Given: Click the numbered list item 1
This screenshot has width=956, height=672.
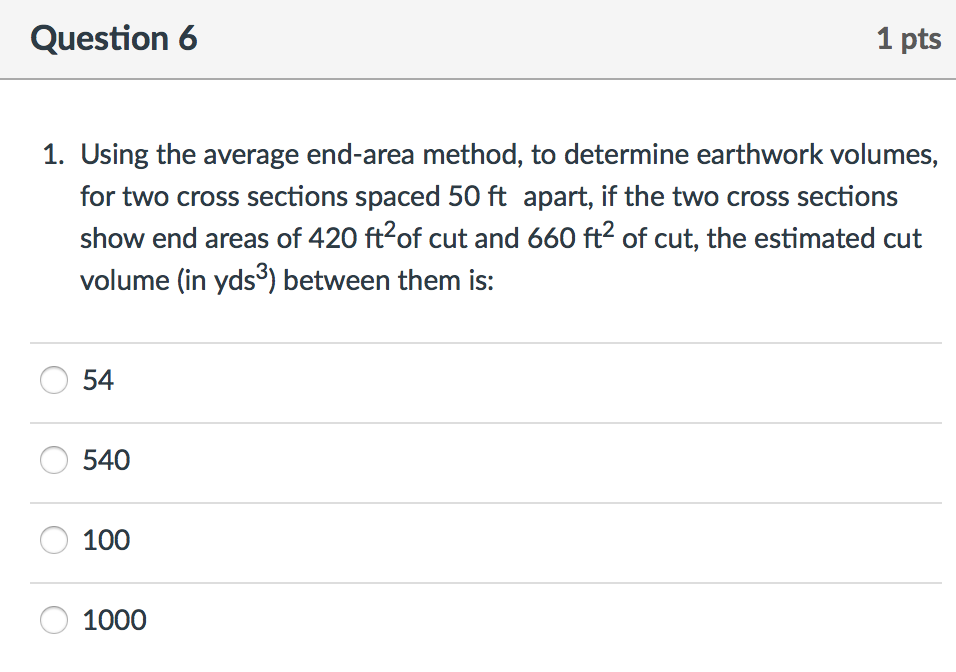Looking at the screenshot, I should pos(56,154).
